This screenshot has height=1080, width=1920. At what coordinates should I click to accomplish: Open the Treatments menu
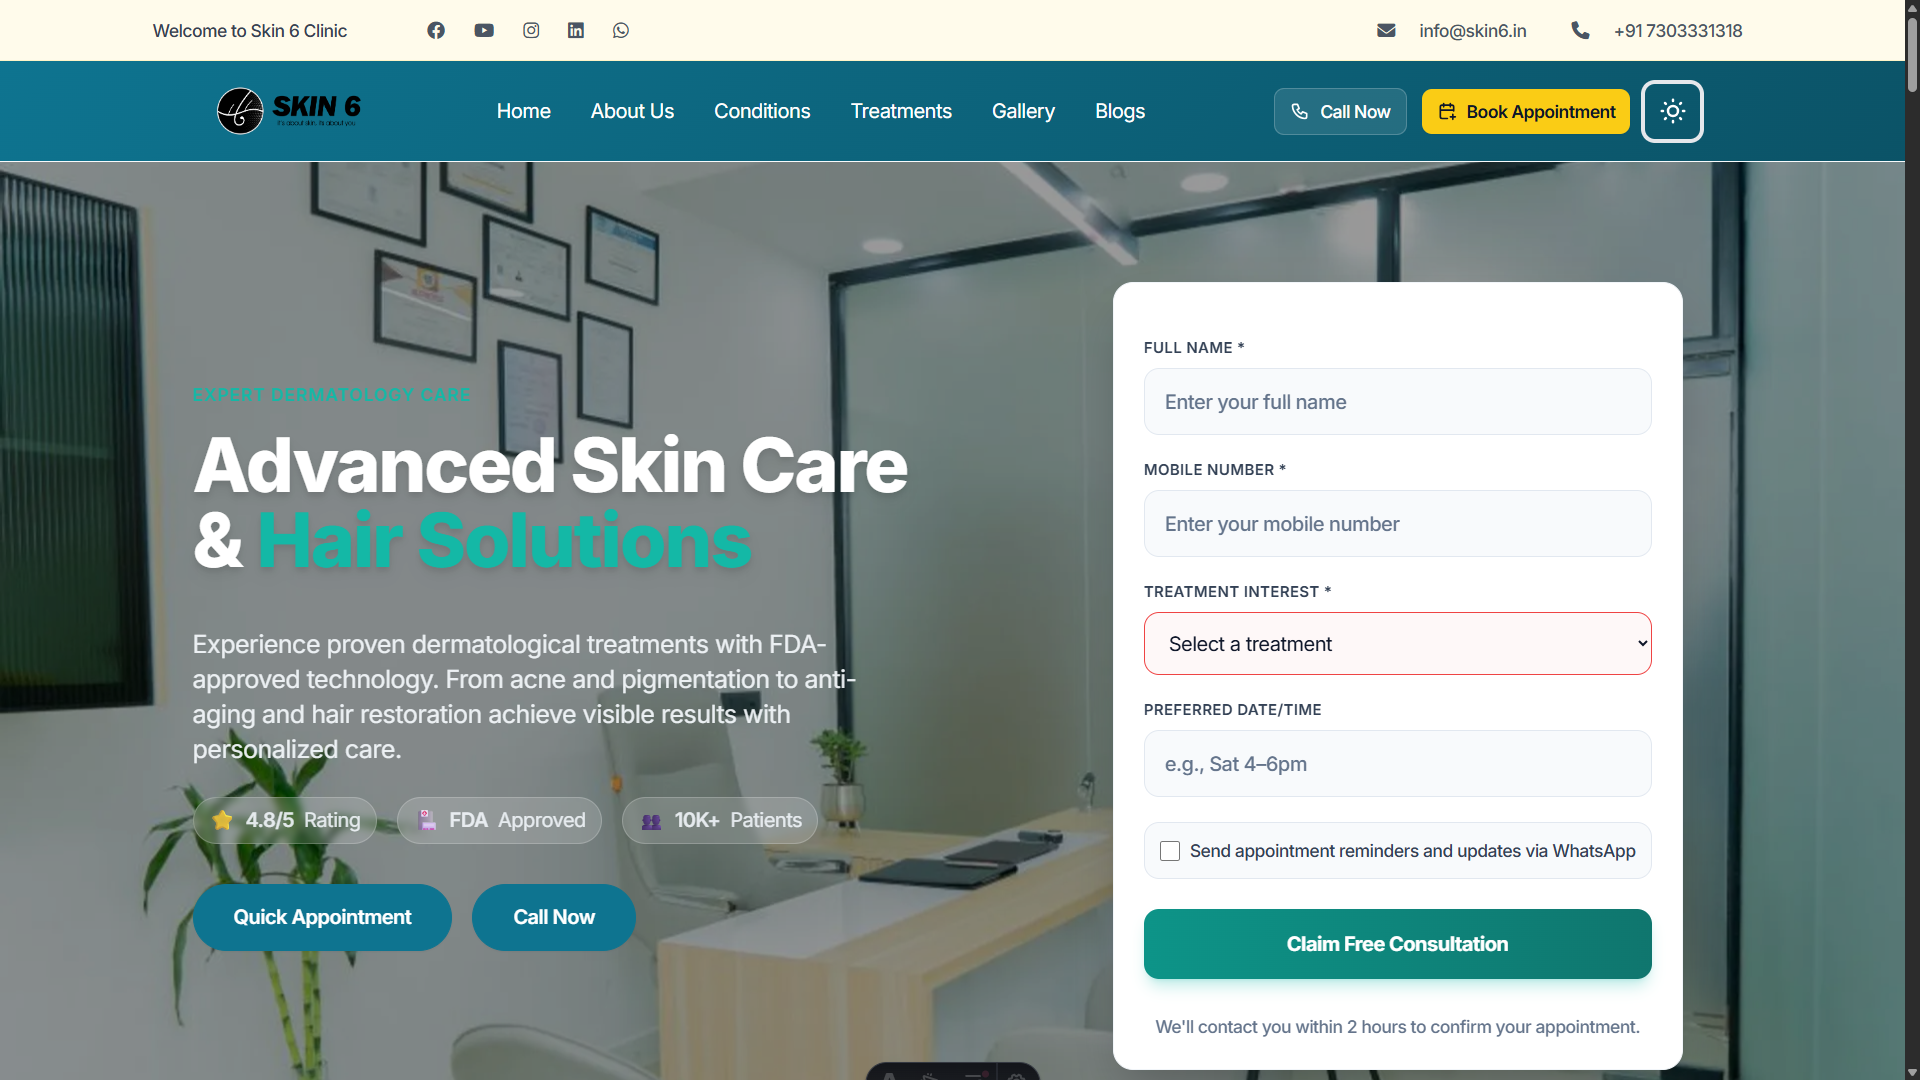click(x=901, y=111)
